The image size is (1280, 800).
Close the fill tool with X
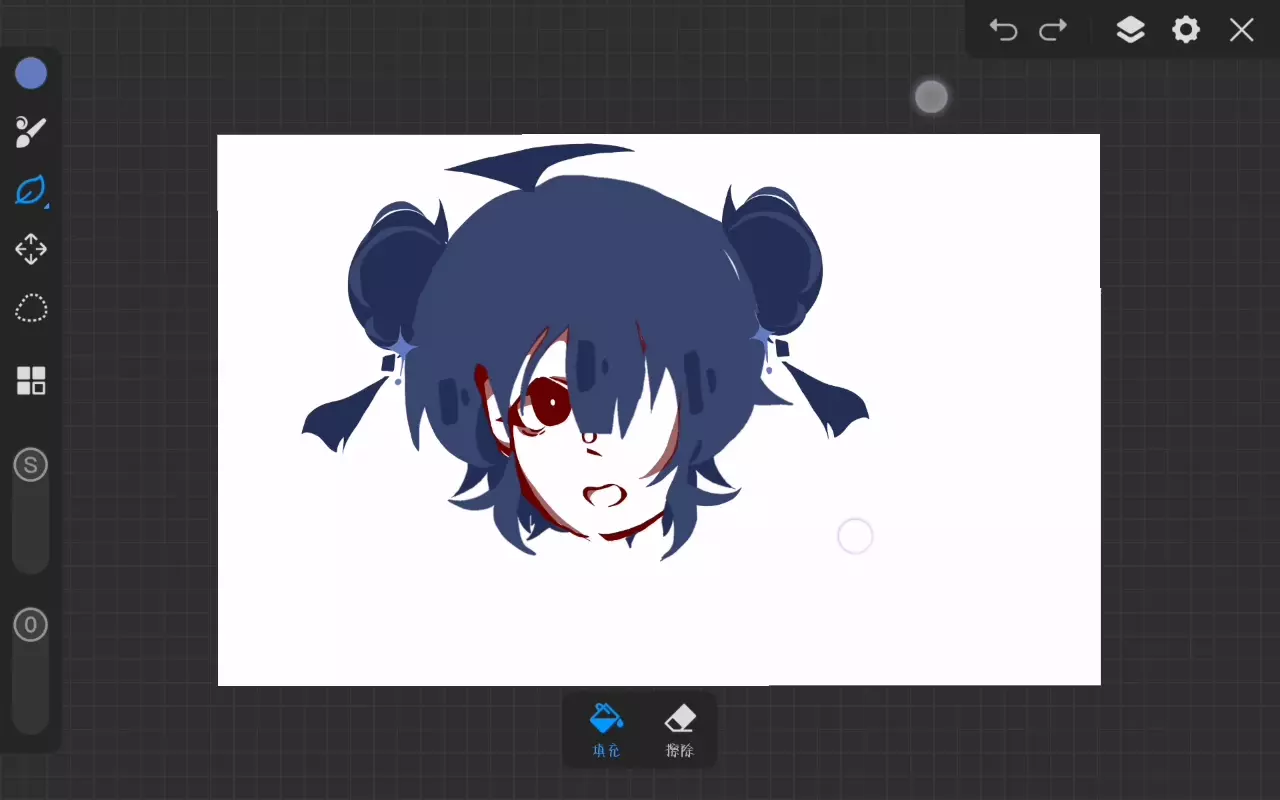[x=1241, y=30]
